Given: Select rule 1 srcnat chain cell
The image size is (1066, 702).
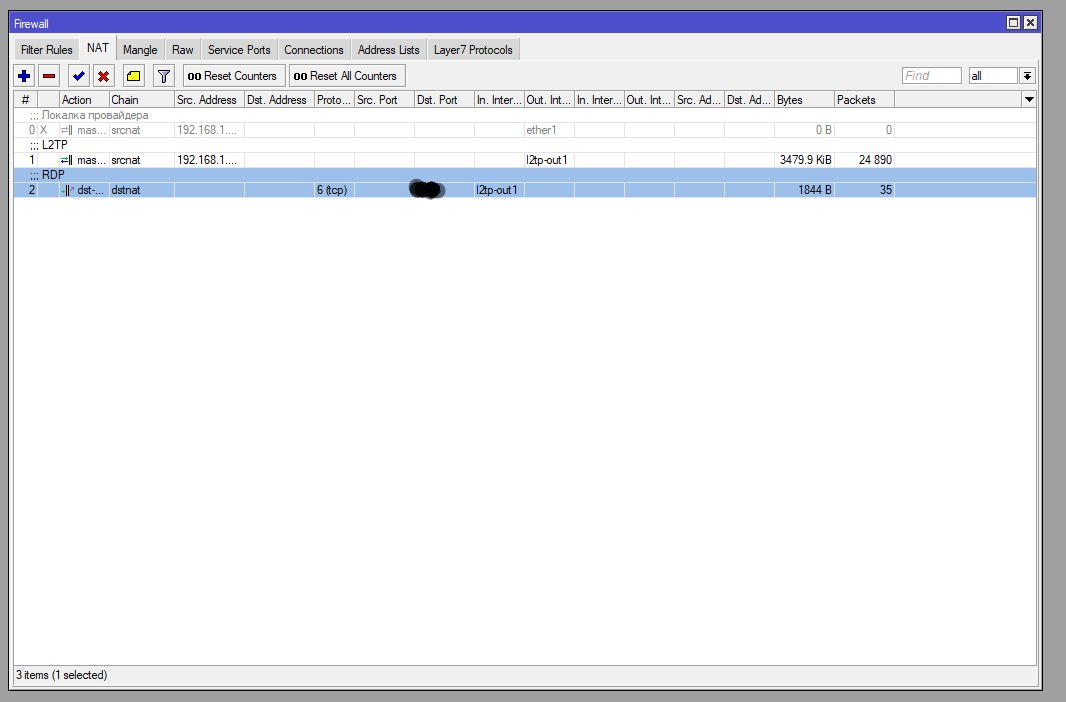Looking at the screenshot, I should pyautogui.click(x=141, y=160).
